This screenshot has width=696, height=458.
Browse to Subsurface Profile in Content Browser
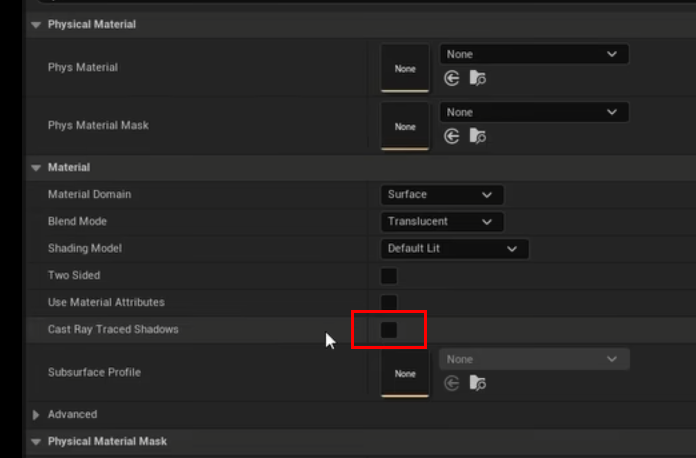(x=478, y=383)
